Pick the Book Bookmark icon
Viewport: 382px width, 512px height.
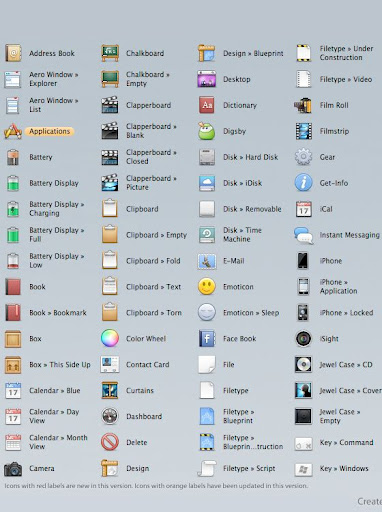(13, 313)
